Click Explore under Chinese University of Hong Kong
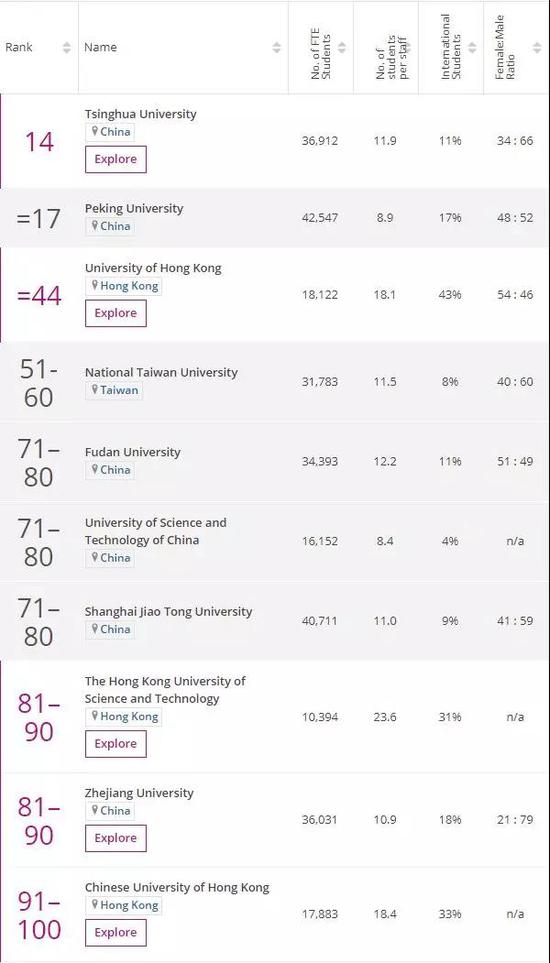 (x=115, y=933)
